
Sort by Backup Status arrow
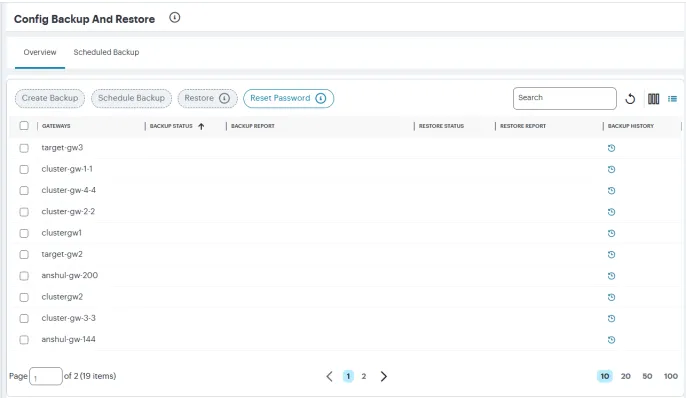pos(201,126)
